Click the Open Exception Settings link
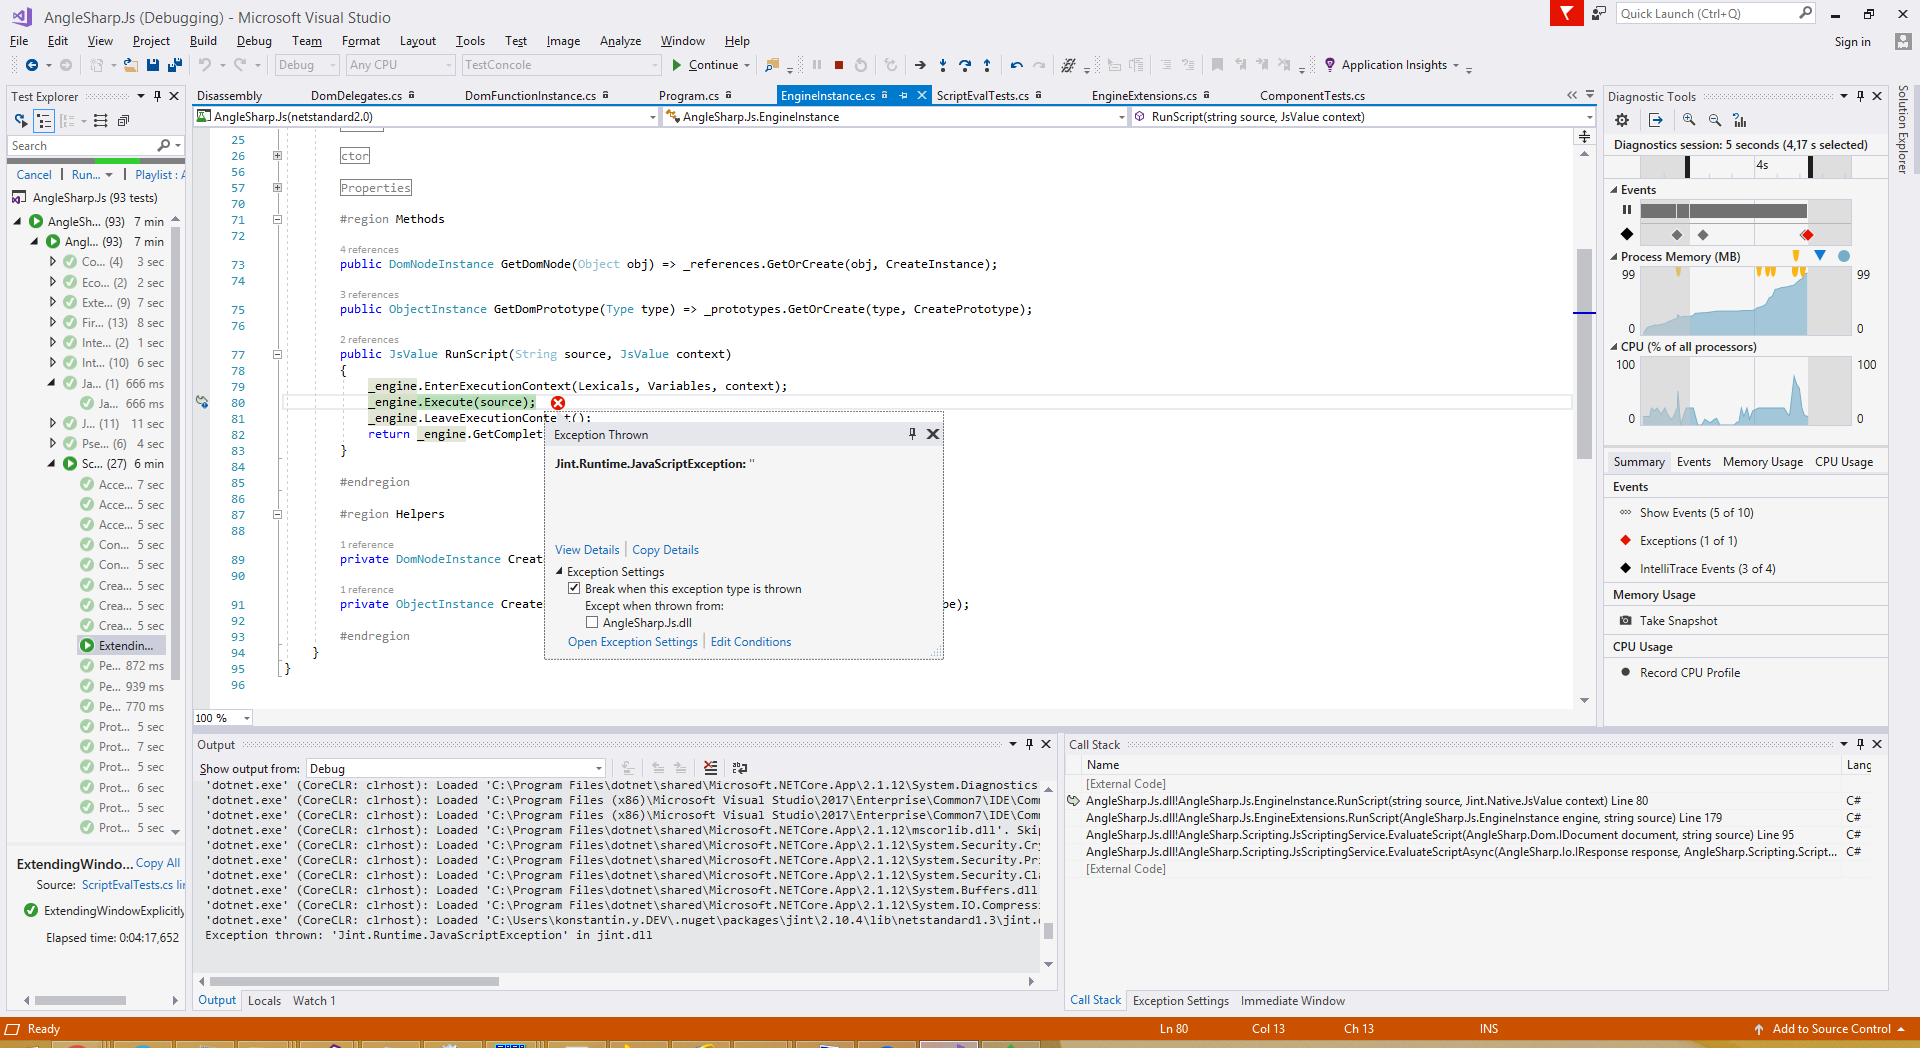This screenshot has width=1920, height=1048. pyautogui.click(x=632, y=641)
